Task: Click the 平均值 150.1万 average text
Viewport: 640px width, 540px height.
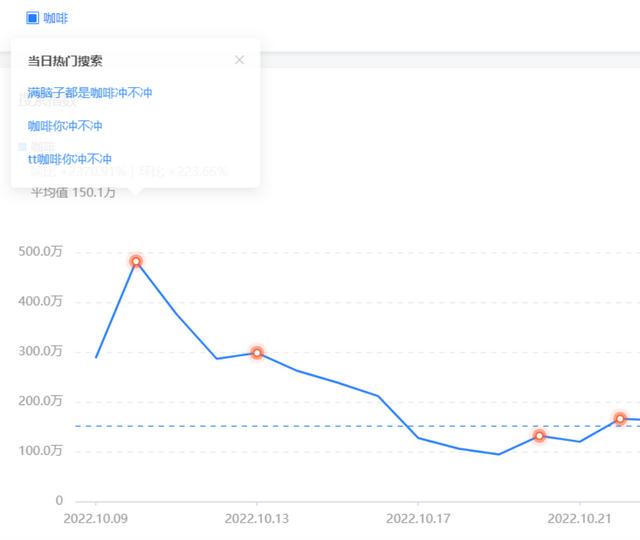Action: [73, 192]
